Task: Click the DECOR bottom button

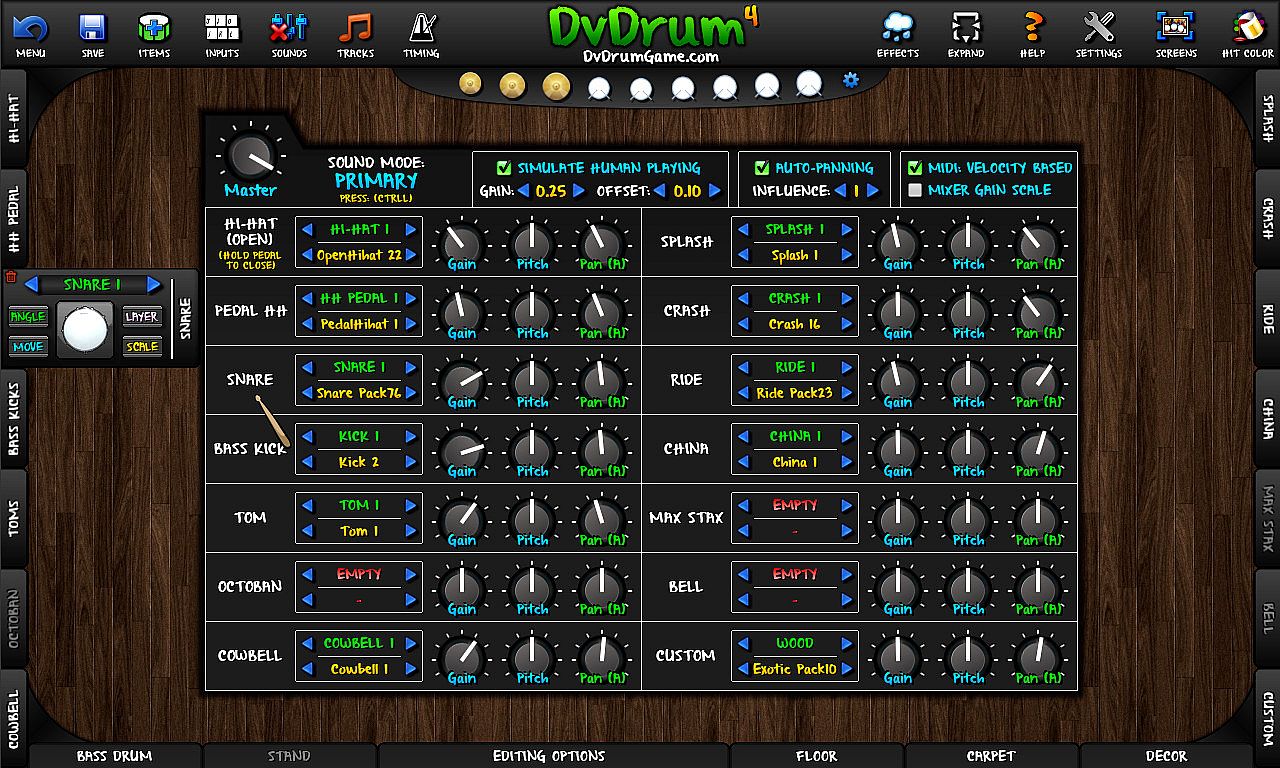Action: (x=1166, y=756)
